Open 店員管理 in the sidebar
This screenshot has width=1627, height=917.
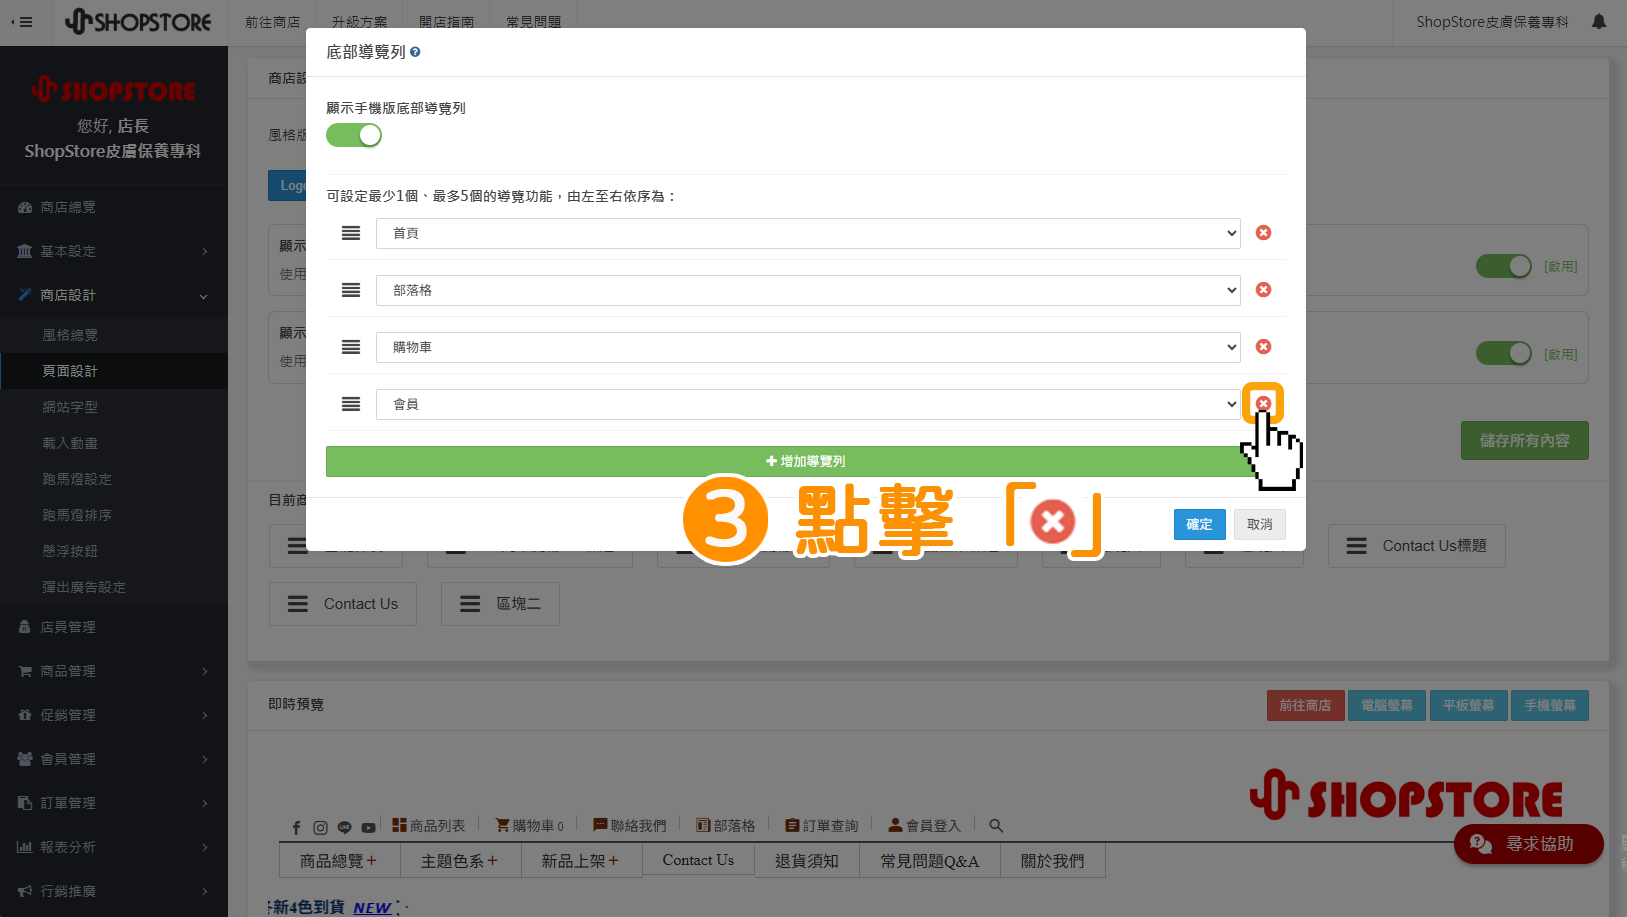114,627
